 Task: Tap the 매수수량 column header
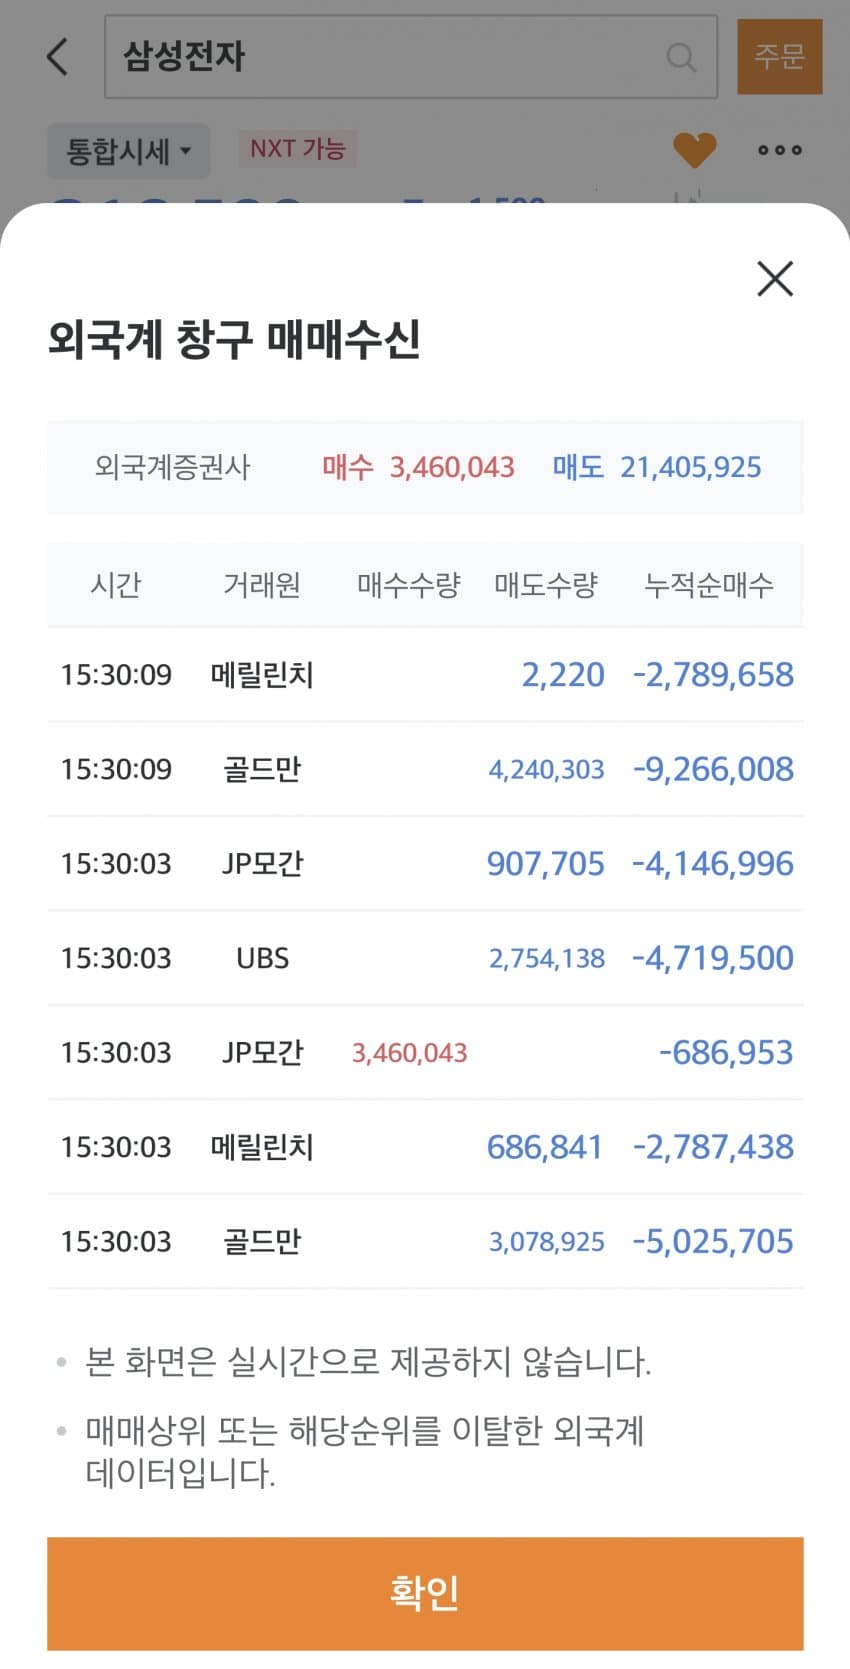[x=408, y=585]
